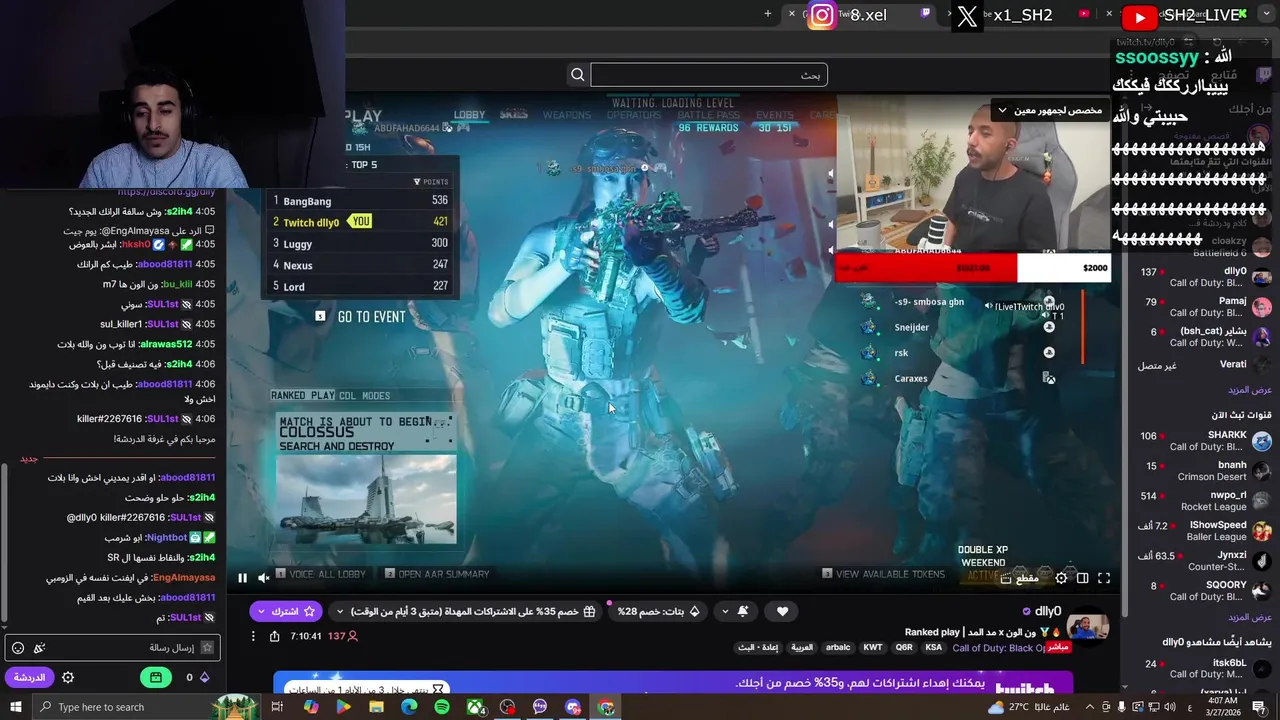Select the KSA stream tag
The width and height of the screenshot is (1280, 720).
(933, 647)
